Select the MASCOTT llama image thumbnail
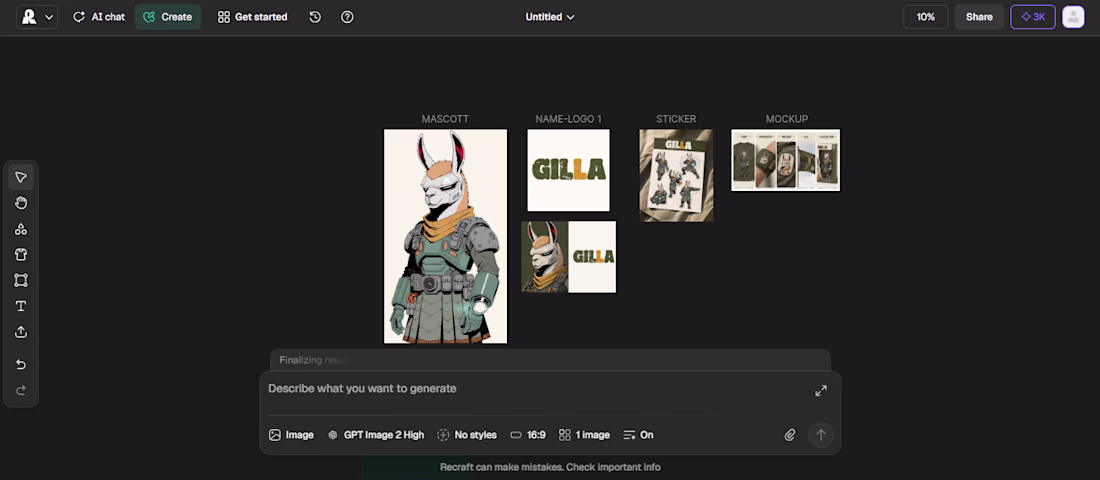Viewport: 1100px width, 480px height. [x=445, y=236]
